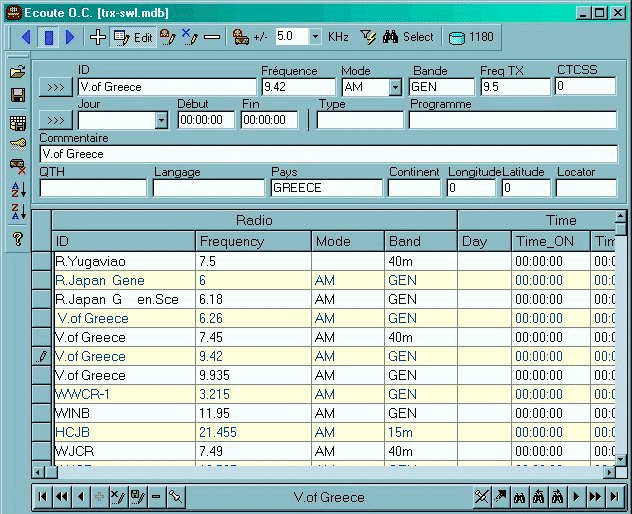The image size is (632, 514).
Task: Add a new record with plus icon
Action: tap(98, 37)
